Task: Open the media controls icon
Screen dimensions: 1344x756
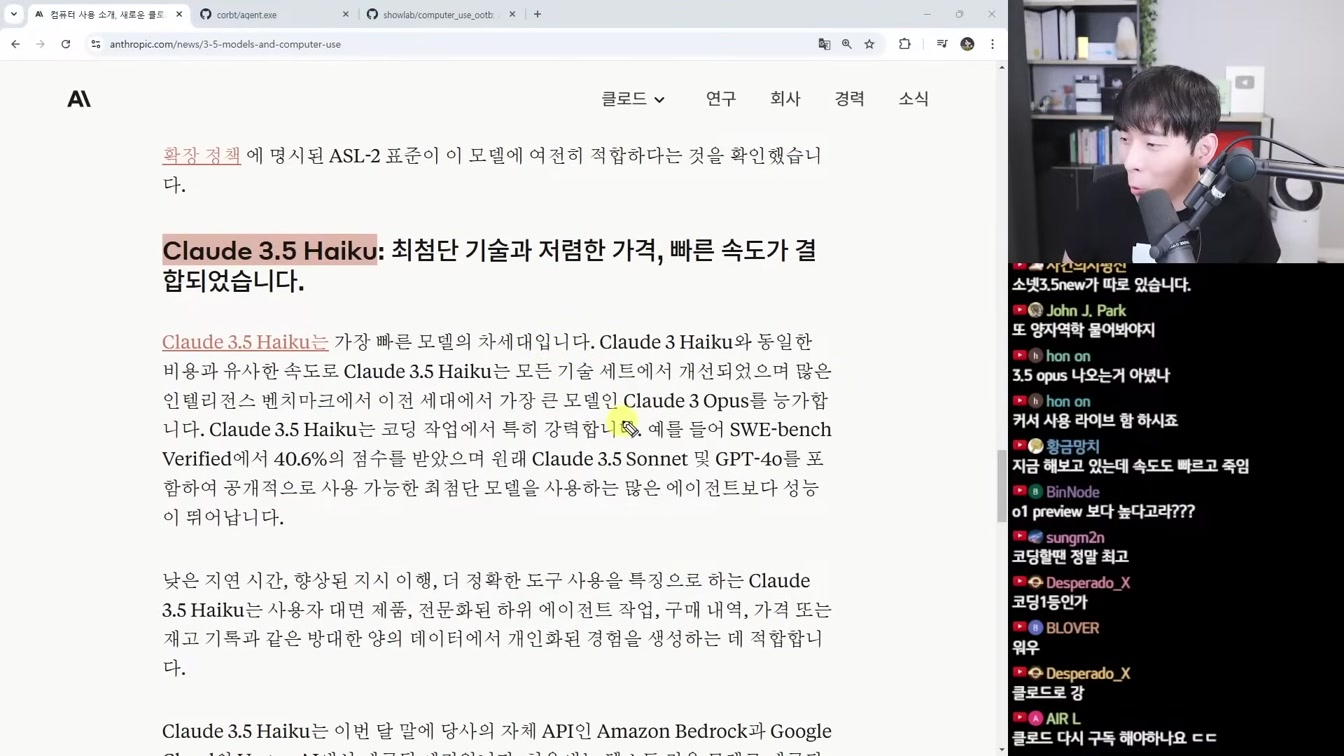Action: pos(942,44)
